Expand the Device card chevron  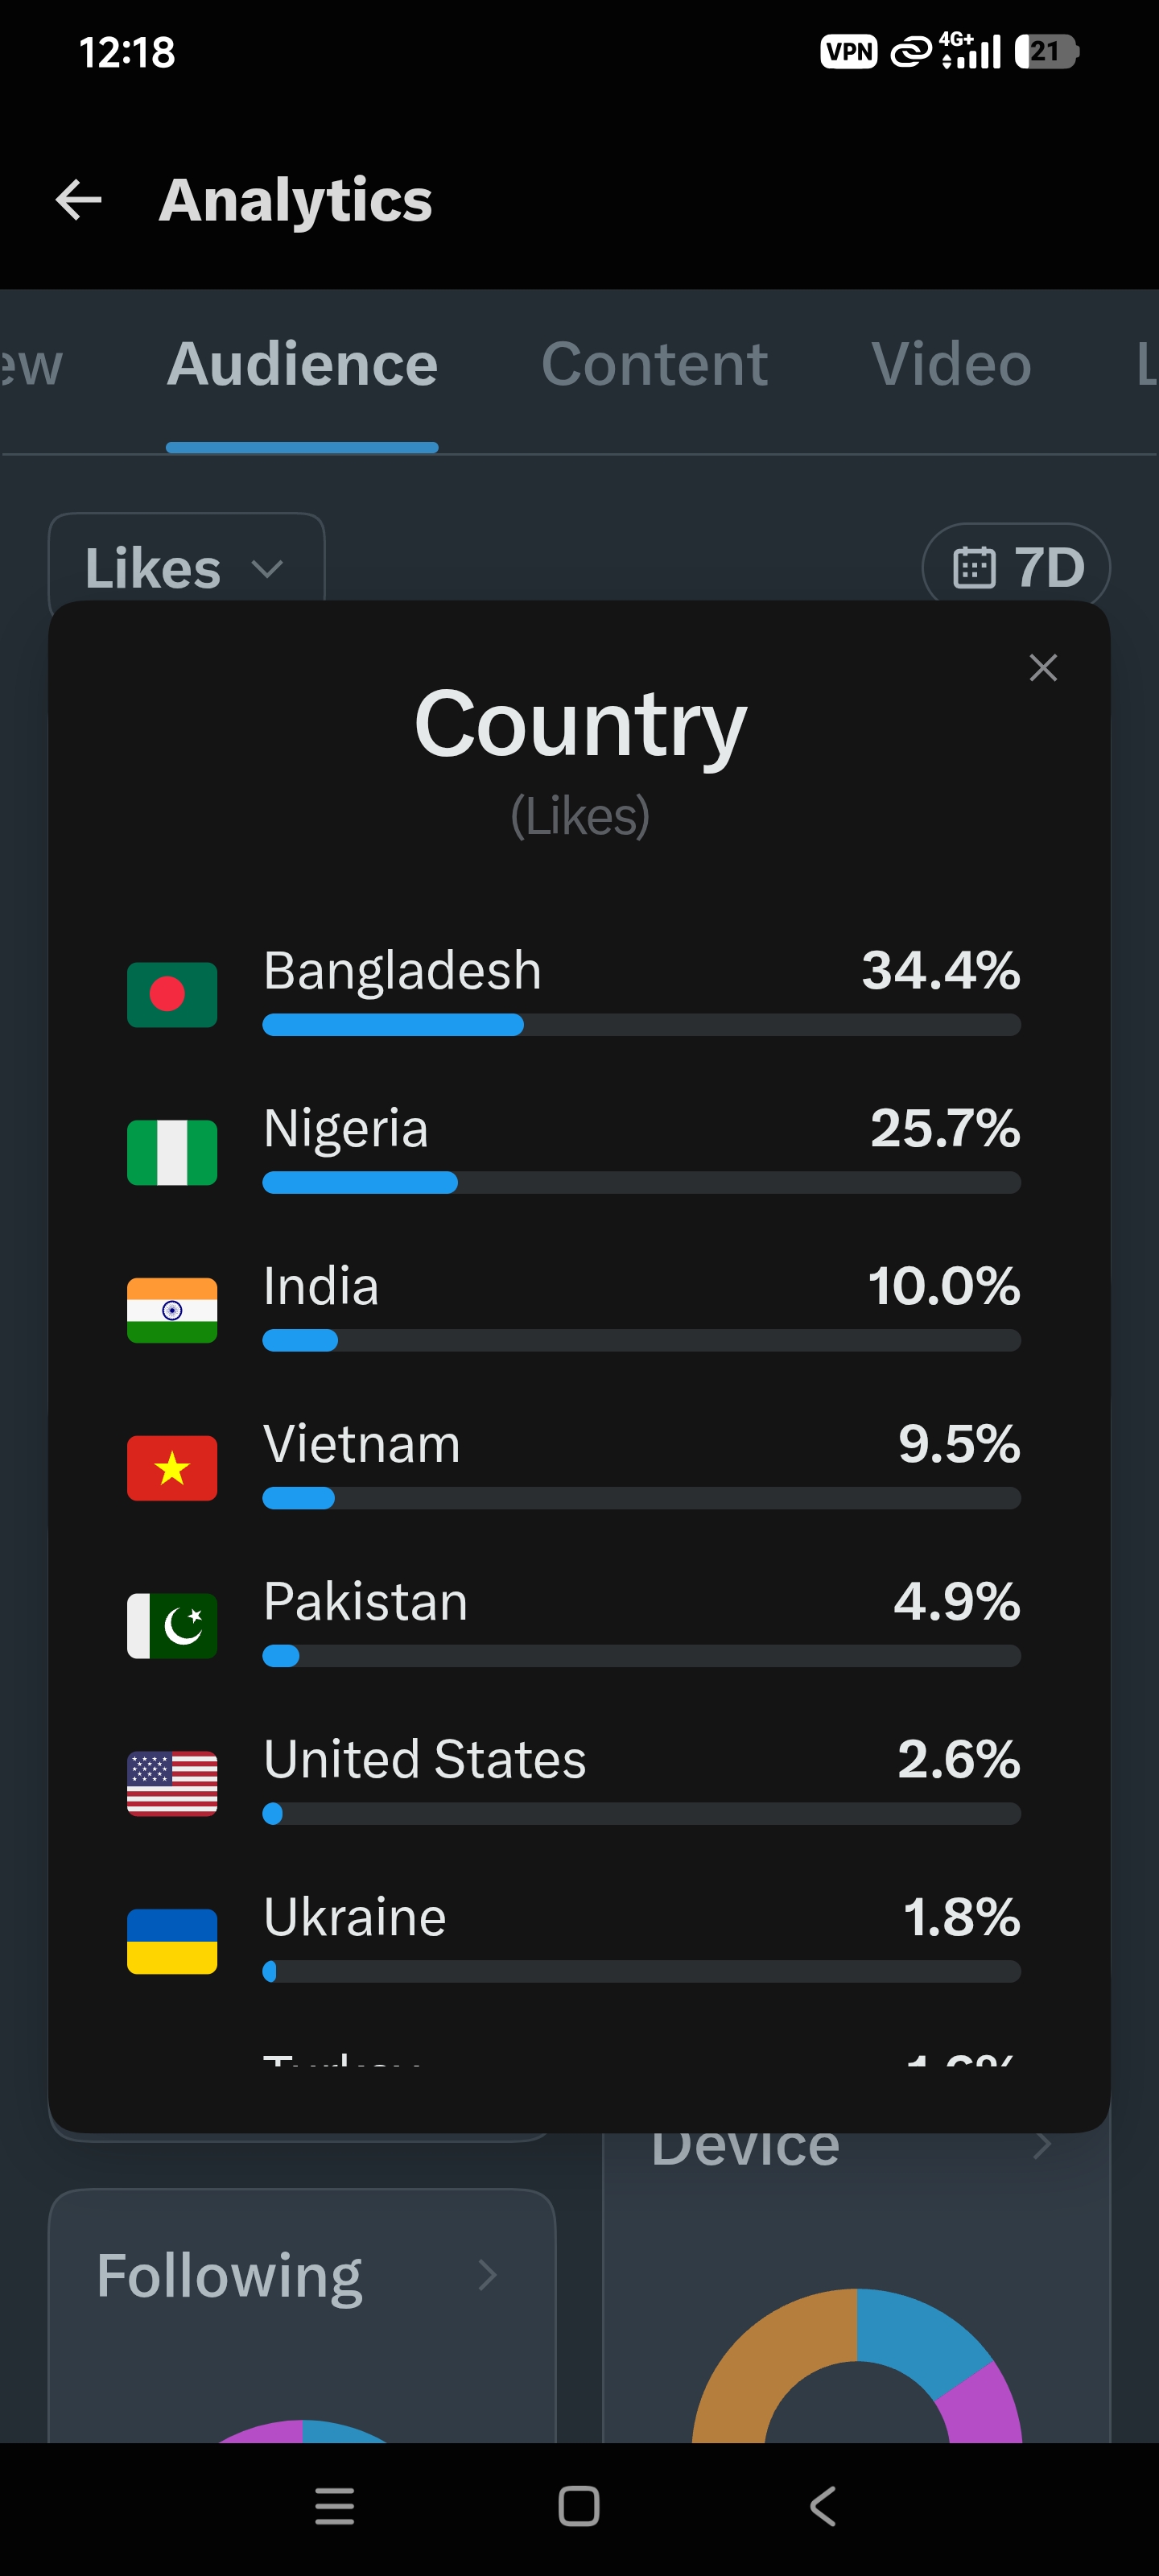click(1042, 2145)
